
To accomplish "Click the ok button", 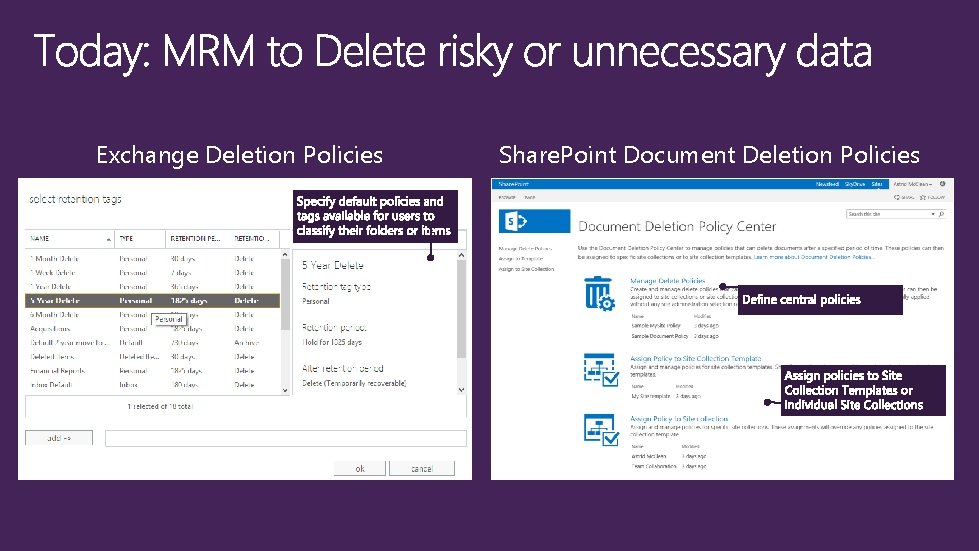I will pos(360,469).
